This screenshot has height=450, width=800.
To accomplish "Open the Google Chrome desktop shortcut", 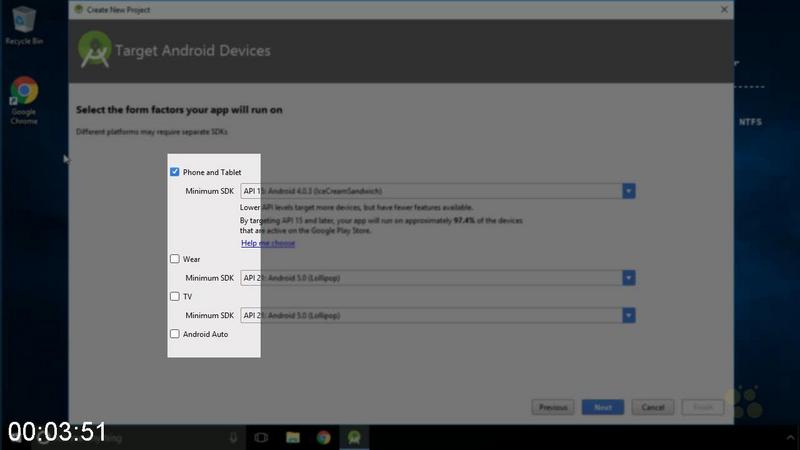I will tap(24, 101).
